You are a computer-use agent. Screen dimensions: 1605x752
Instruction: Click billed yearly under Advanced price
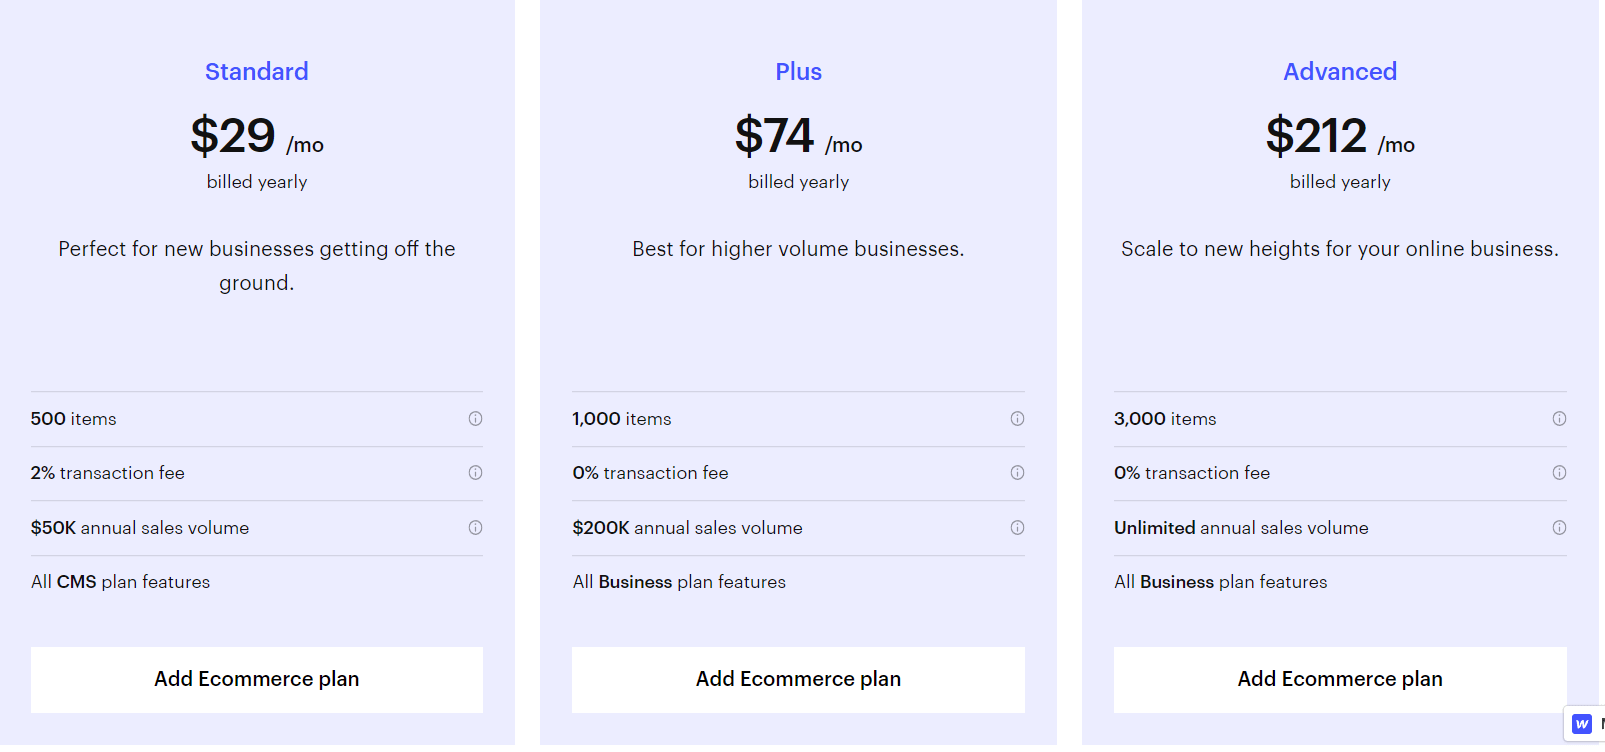tap(1340, 181)
